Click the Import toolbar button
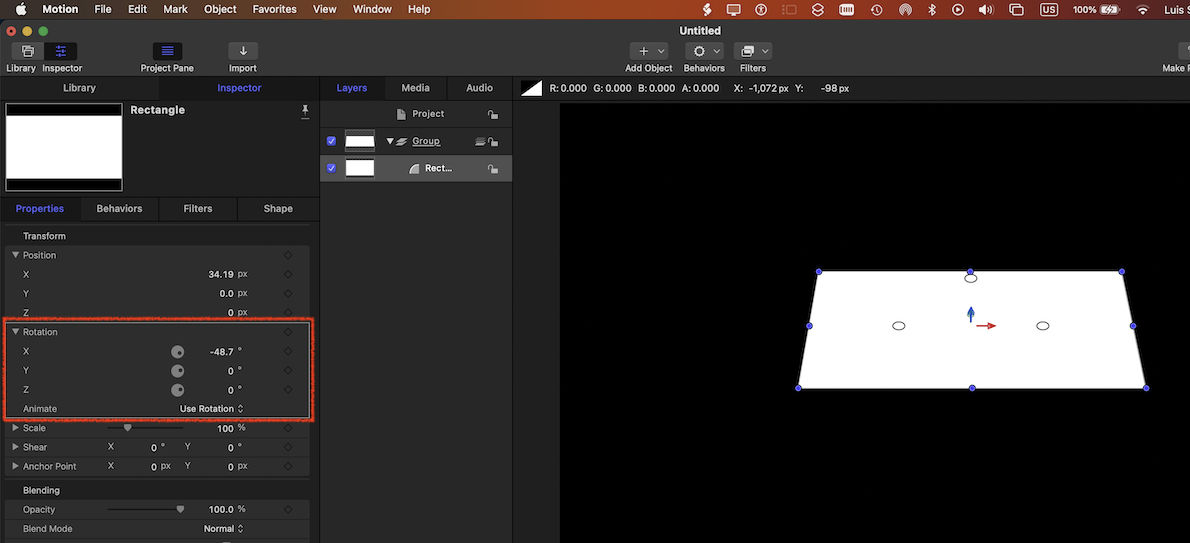Image resolution: width=1190 pixels, height=543 pixels. [x=243, y=52]
